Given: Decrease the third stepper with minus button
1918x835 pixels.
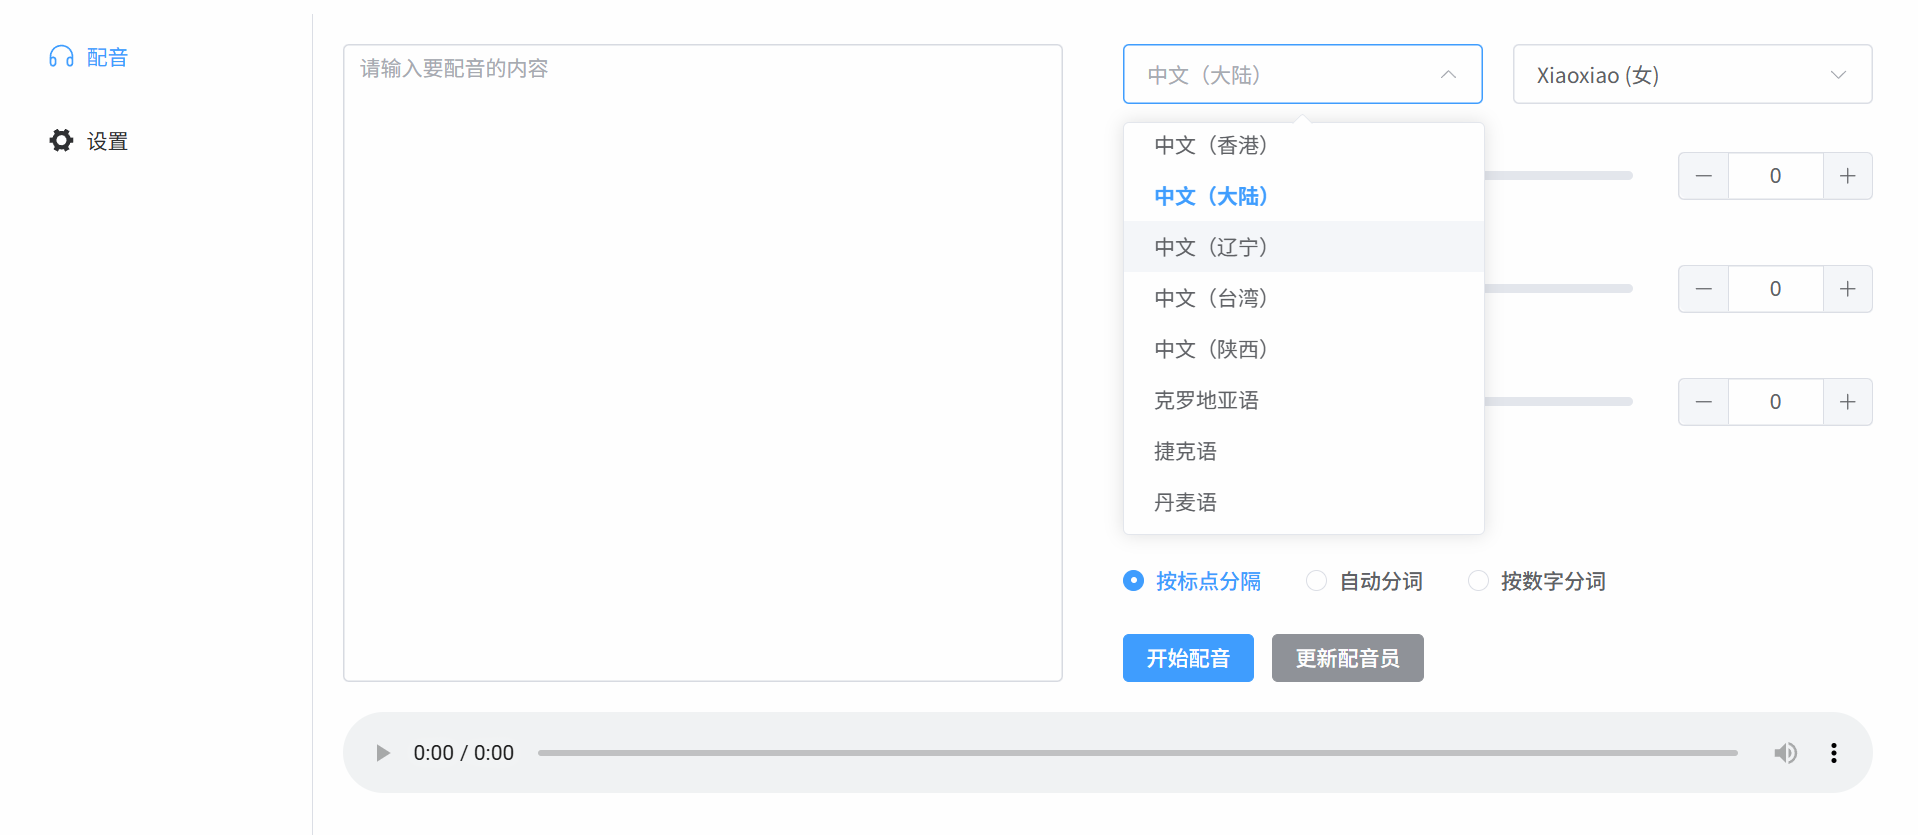Looking at the screenshot, I should pos(1704,402).
